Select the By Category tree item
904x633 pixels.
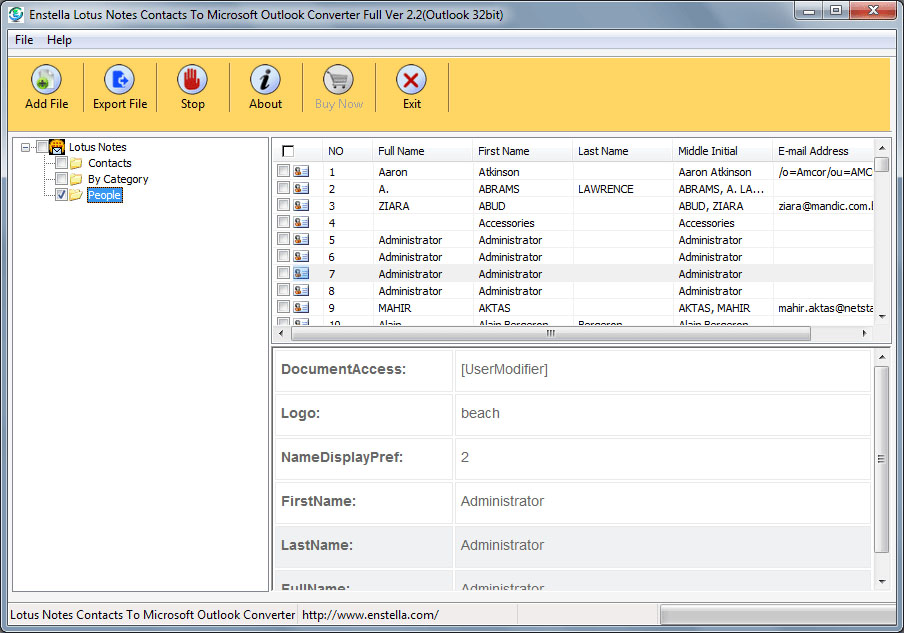click(118, 179)
